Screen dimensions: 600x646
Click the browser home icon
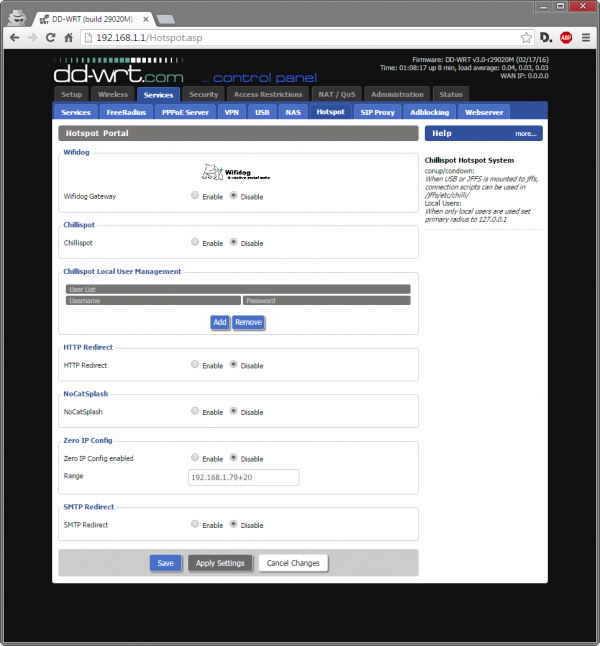[x=70, y=37]
